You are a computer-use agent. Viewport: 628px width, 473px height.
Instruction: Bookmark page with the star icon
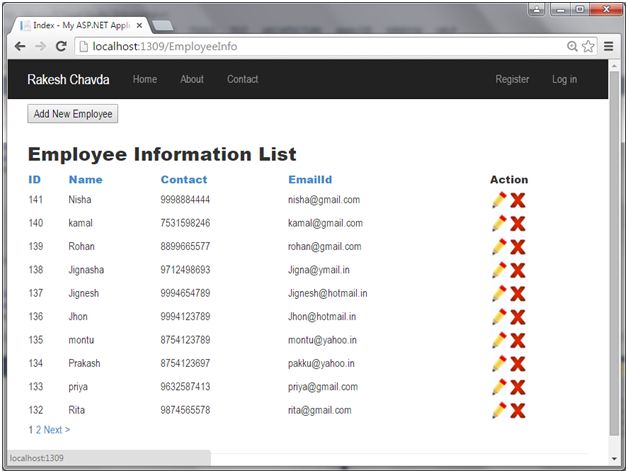pos(588,46)
